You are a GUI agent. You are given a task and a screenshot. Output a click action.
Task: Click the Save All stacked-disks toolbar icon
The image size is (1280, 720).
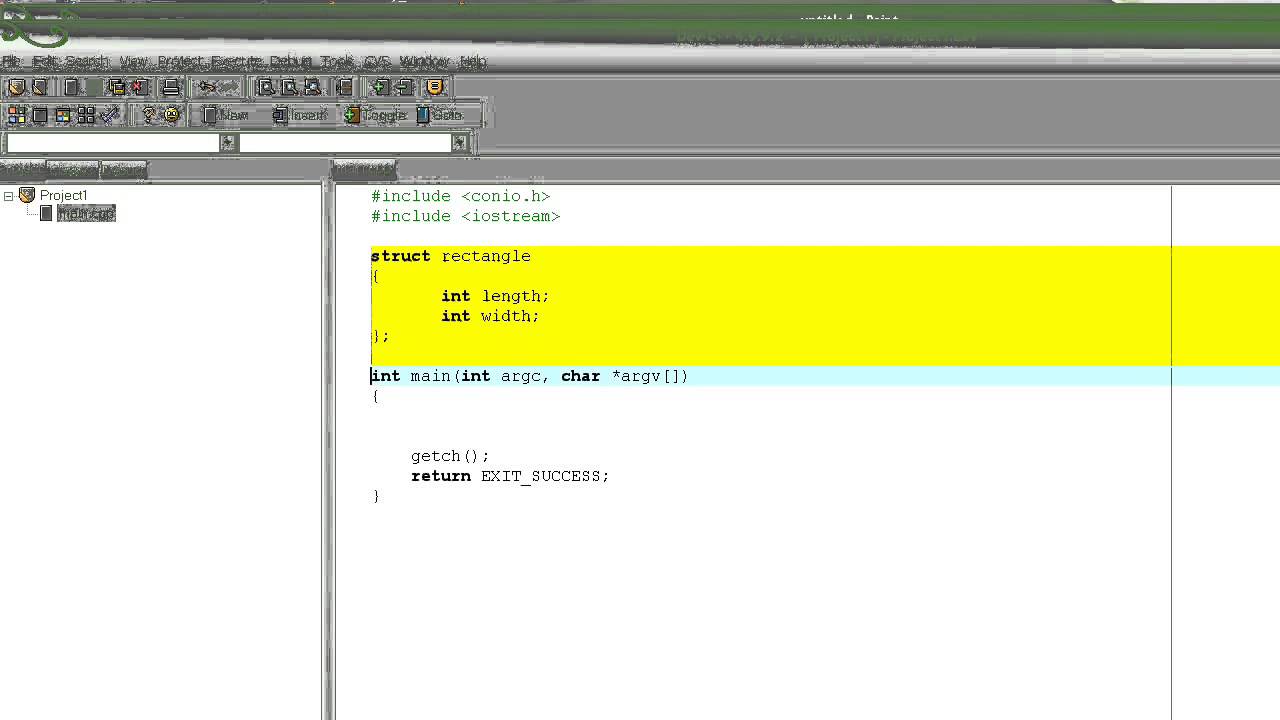[116, 87]
